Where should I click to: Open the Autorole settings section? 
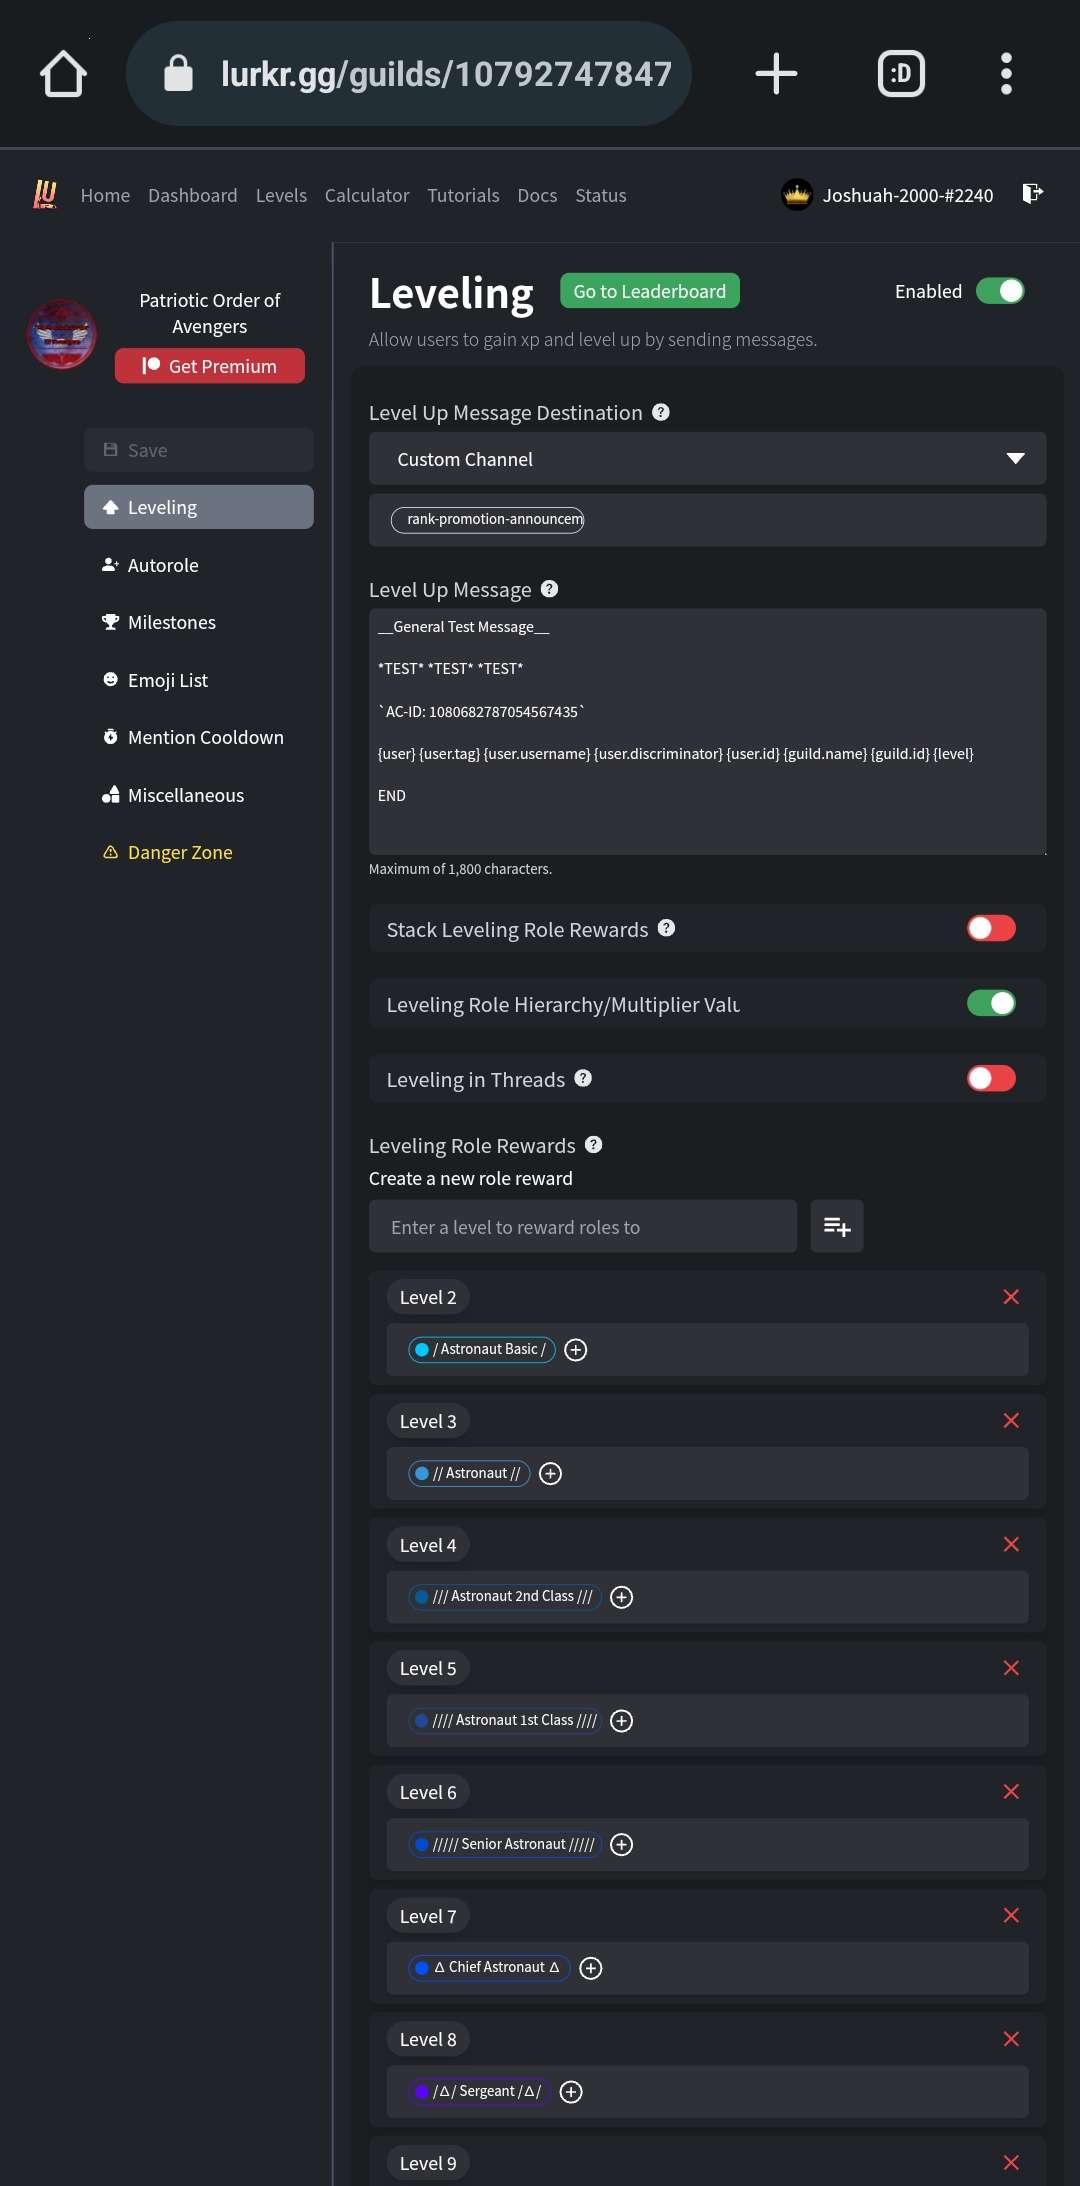(163, 565)
